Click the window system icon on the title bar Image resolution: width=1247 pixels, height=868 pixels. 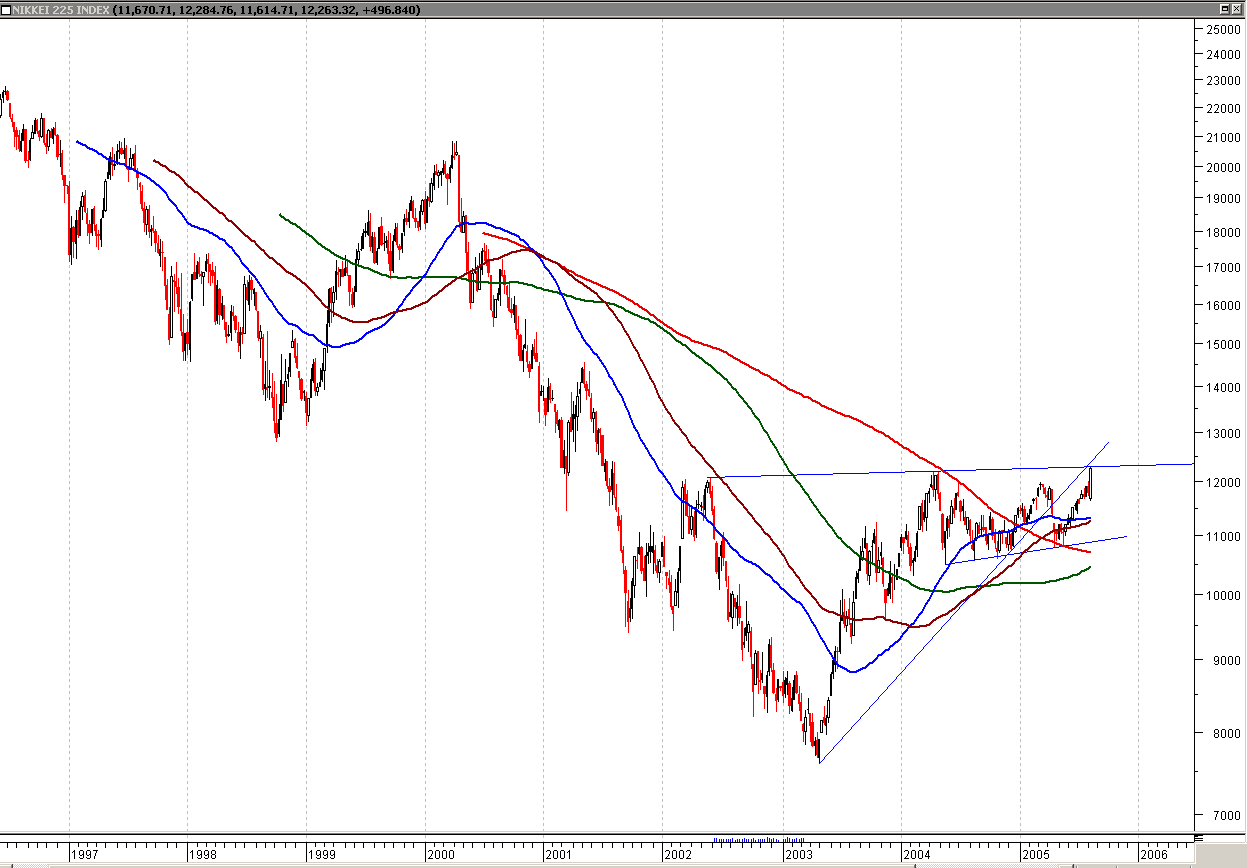(7, 9)
